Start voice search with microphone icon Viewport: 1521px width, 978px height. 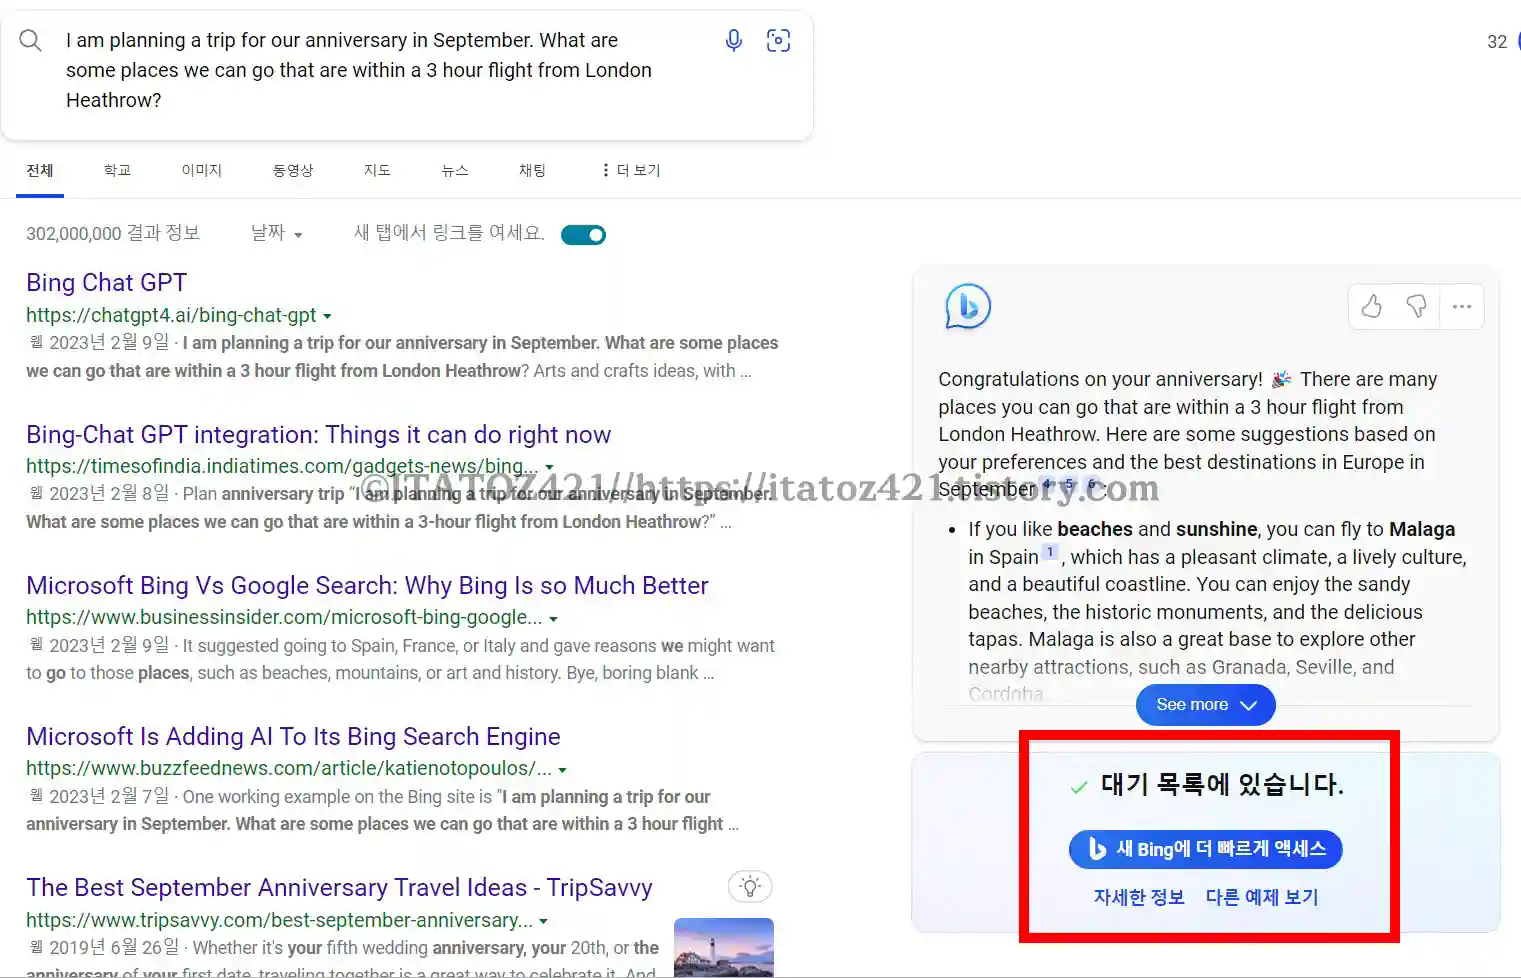pyautogui.click(x=734, y=40)
